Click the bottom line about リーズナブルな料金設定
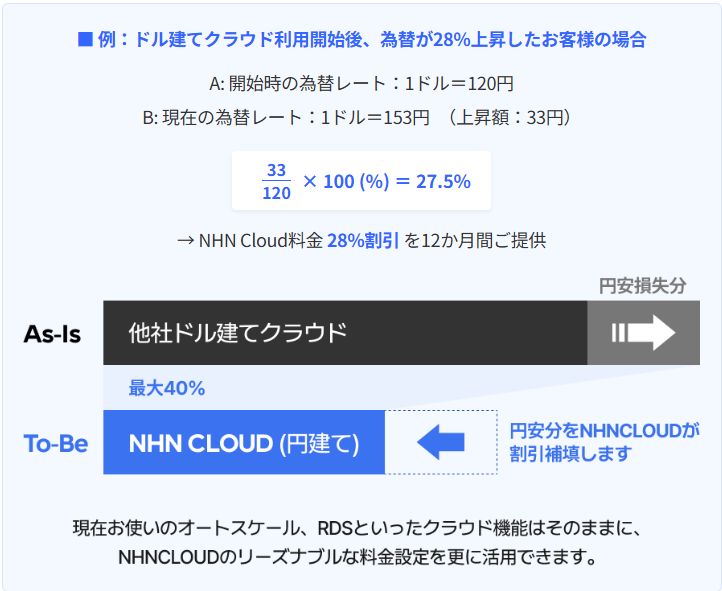 pos(361,556)
